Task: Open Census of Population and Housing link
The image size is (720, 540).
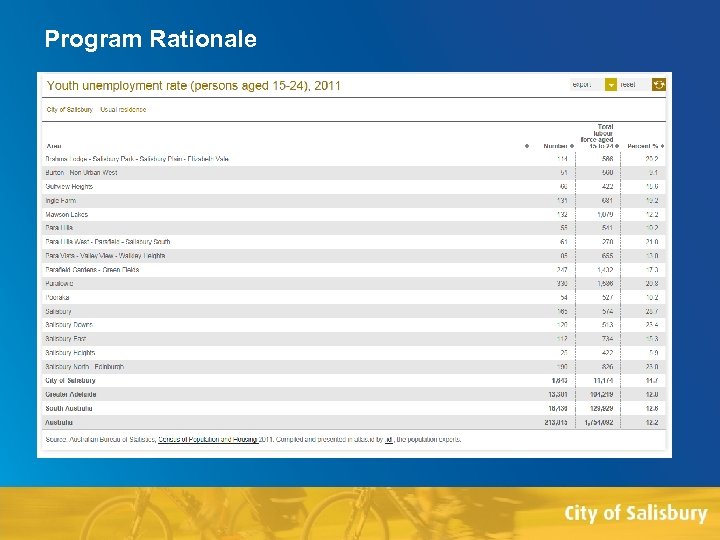Action: 208,439
